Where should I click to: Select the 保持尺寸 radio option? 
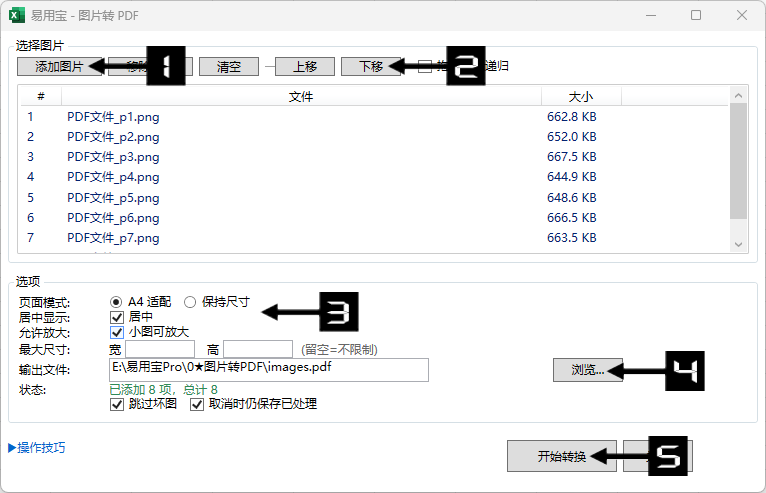pyautogui.click(x=191, y=301)
